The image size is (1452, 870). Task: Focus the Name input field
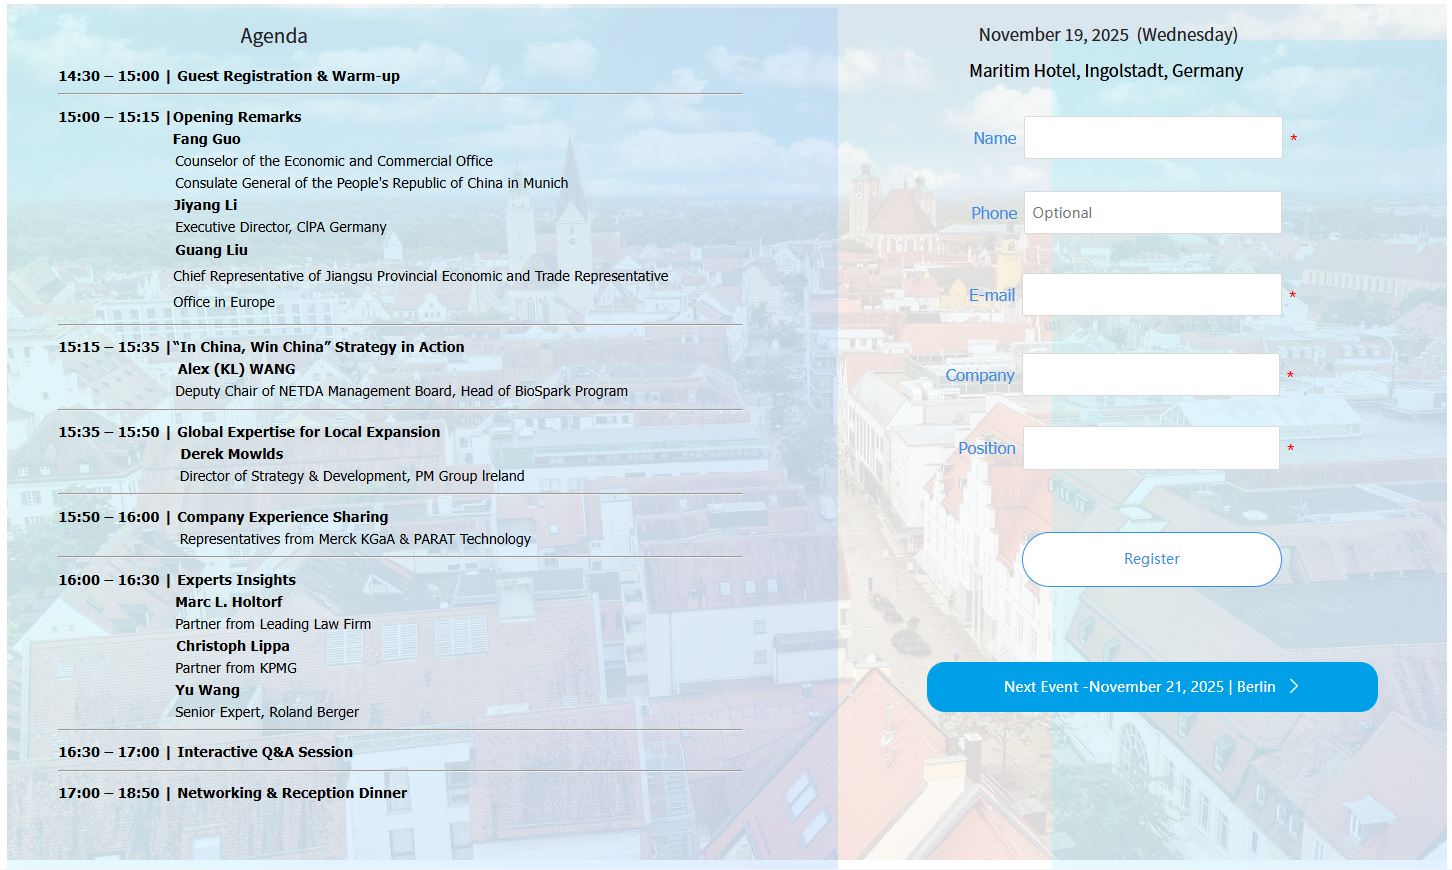(x=1153, y=138)
